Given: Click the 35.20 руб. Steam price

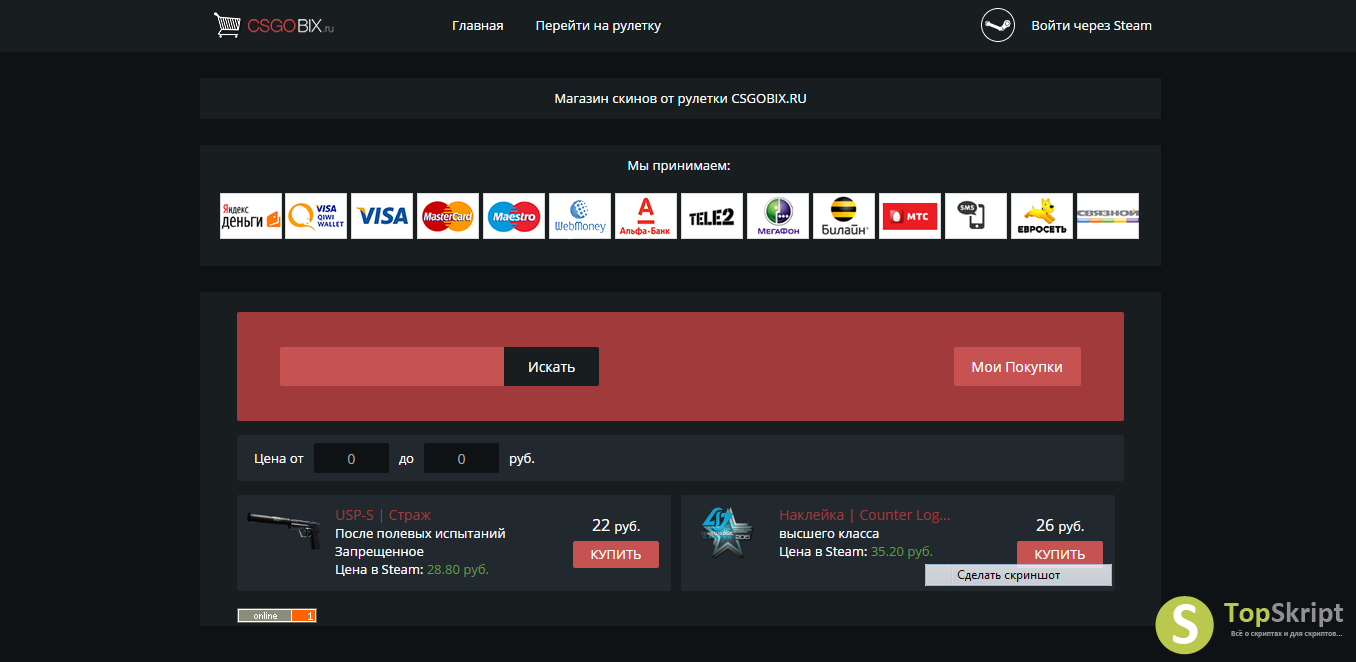Looking at the screenshot, I should click(x=902, y=551).
